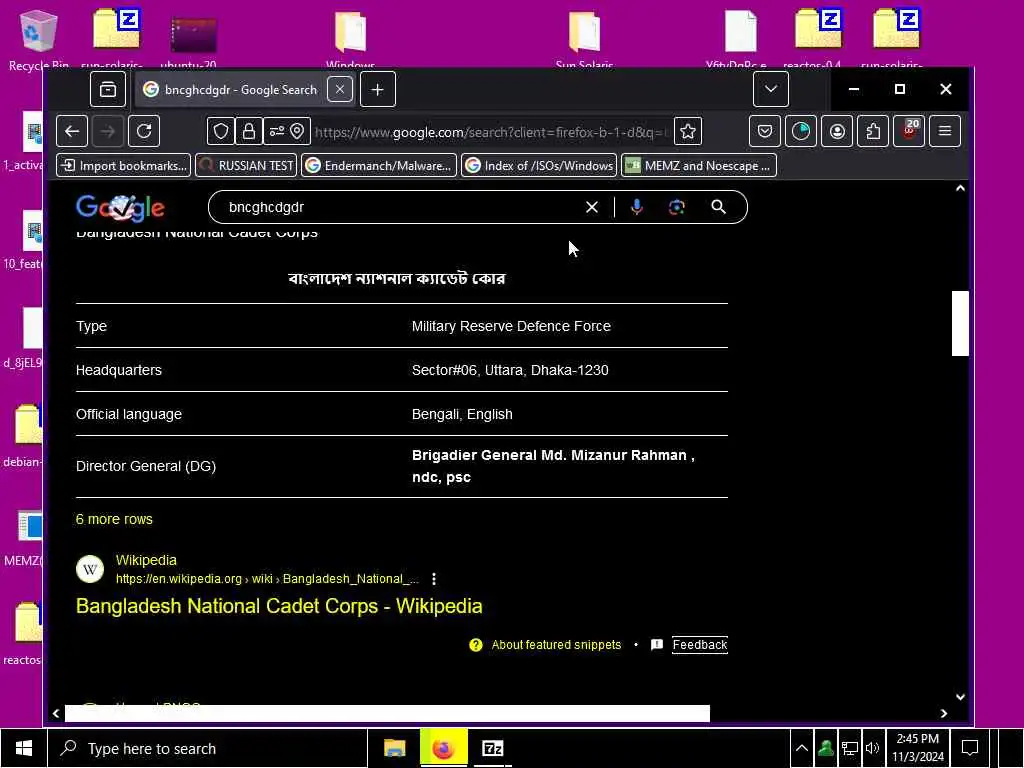Open Firefox hamburger application menu
The width and height of the screenshot is (1024, 768).
pos(945,132)
